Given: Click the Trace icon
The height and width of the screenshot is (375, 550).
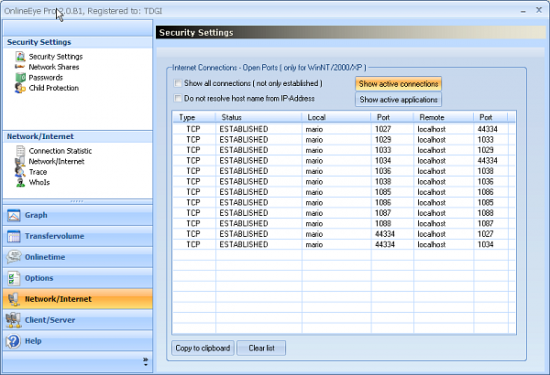Looking at the screenshot, I should coord(20,172).
